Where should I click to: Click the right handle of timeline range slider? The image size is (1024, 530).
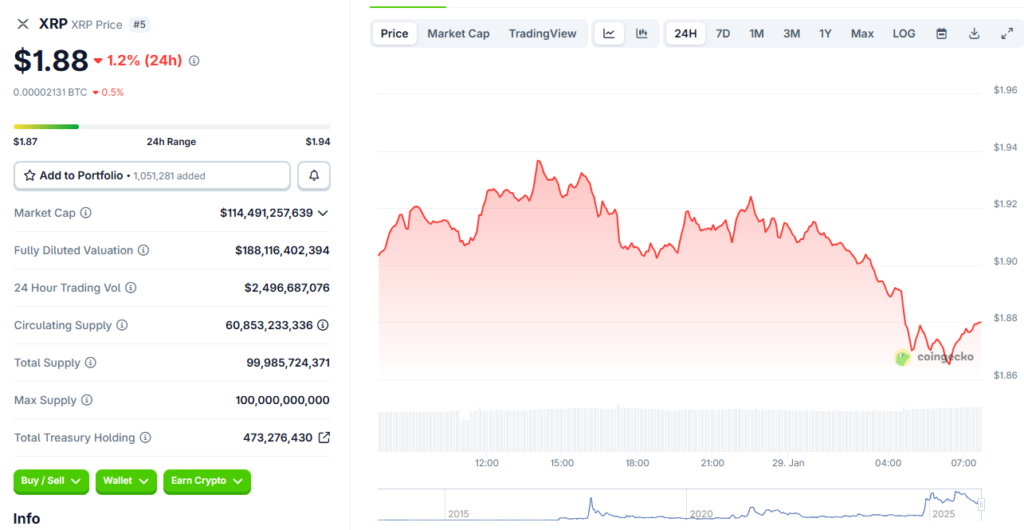coord(982,504)
